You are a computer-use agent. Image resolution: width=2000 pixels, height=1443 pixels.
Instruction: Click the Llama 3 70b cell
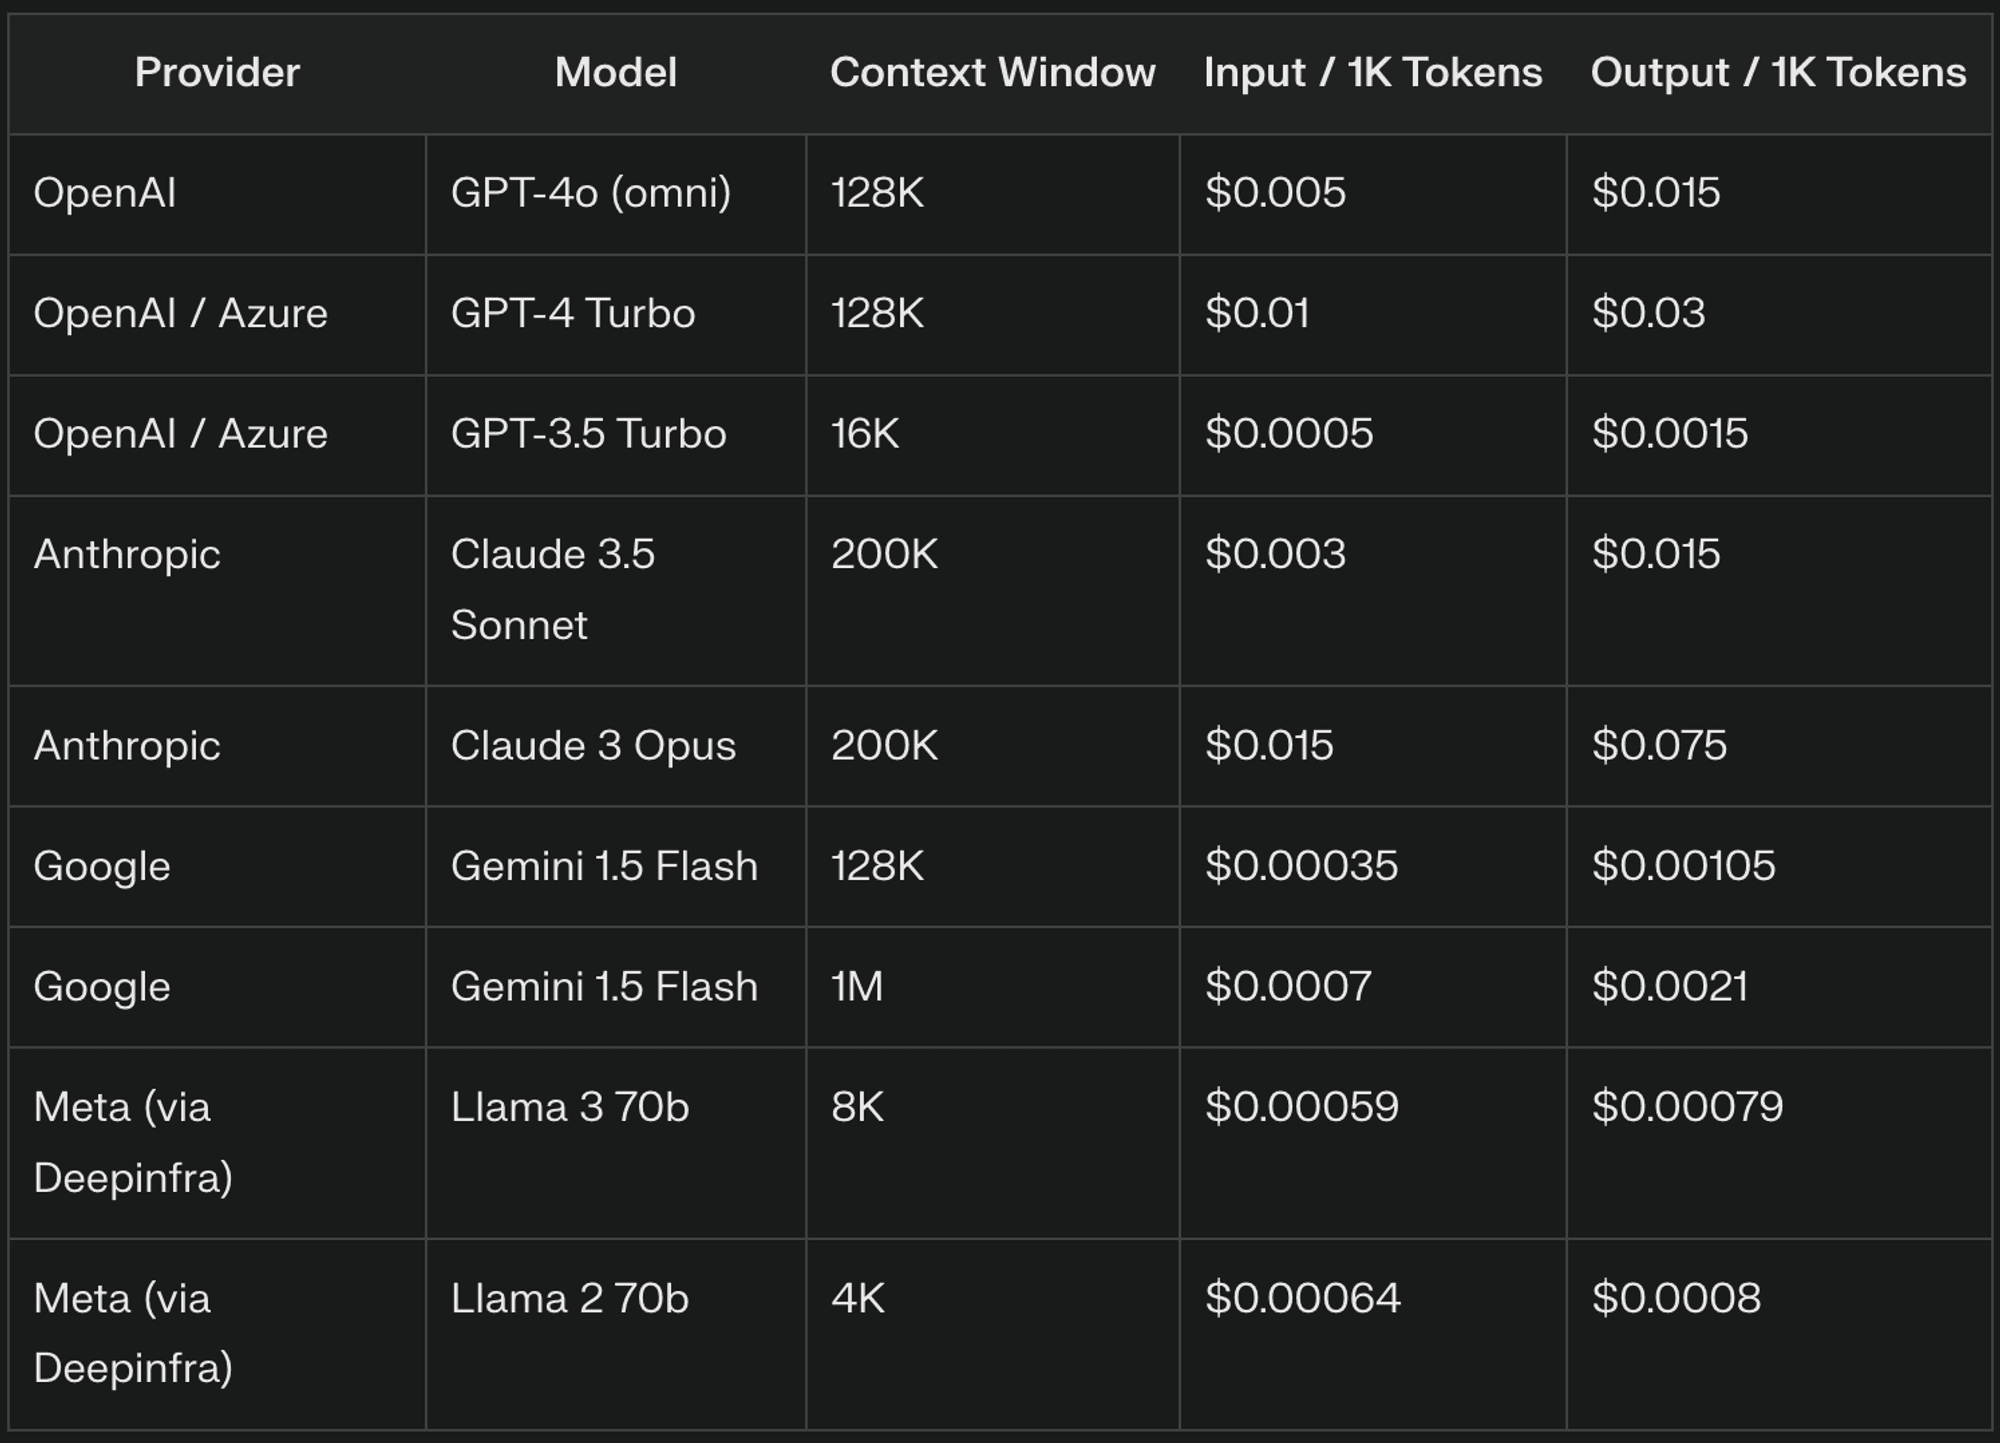tap(616, 1143)
